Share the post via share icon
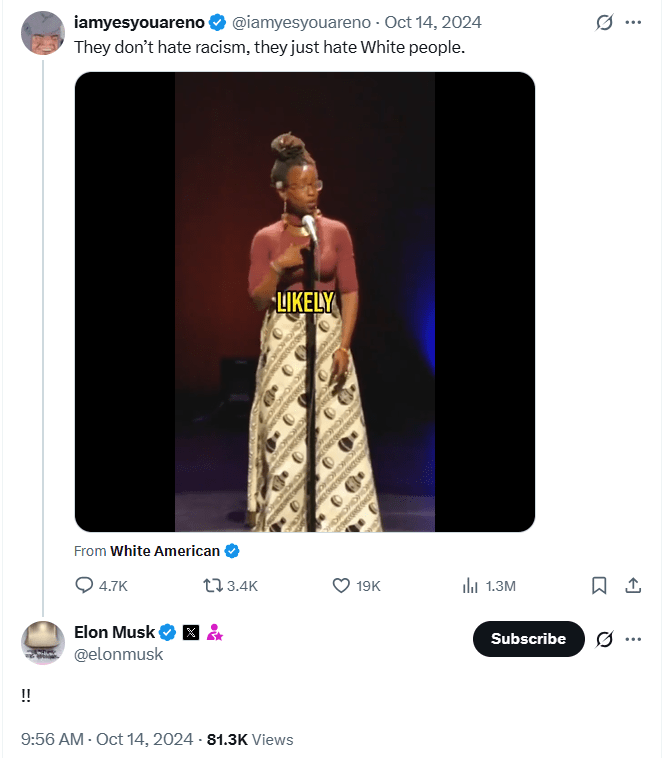 click(633, 586)
